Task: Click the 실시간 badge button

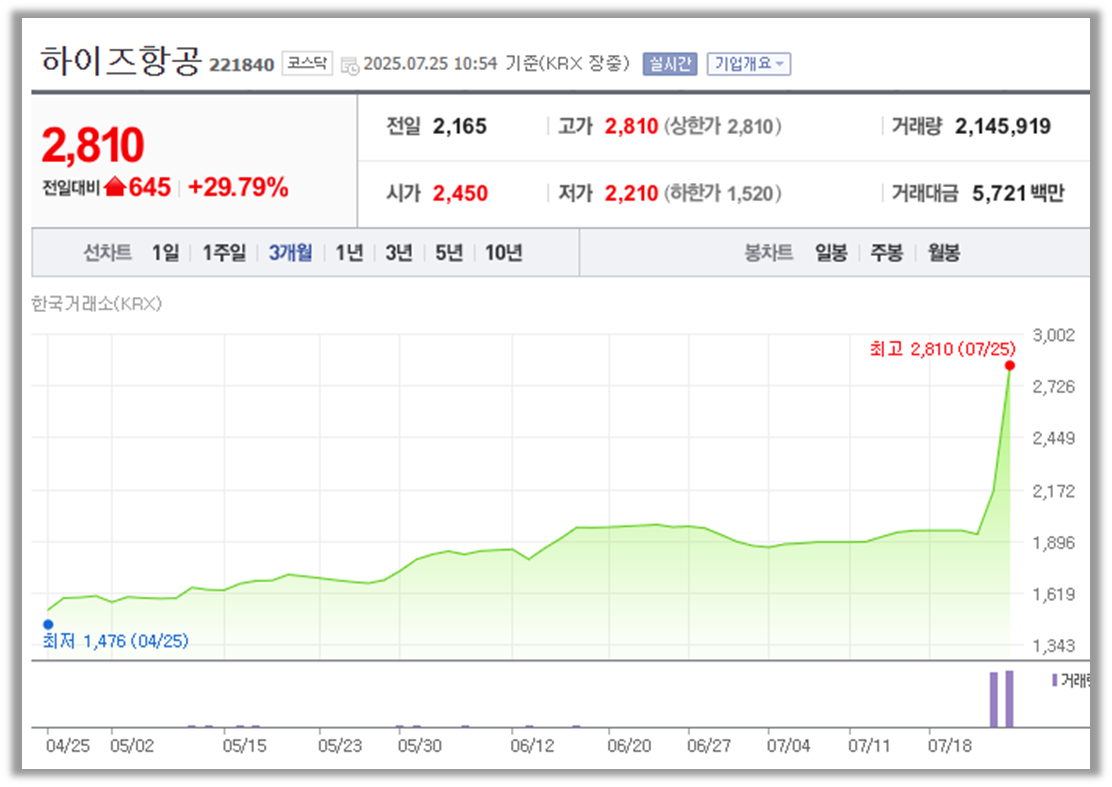Action: click(669, 64)
